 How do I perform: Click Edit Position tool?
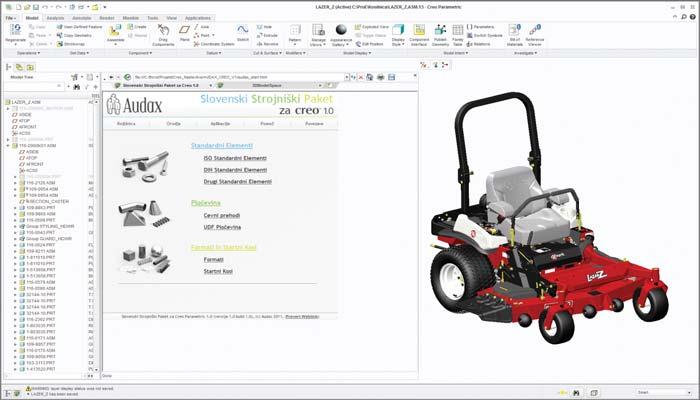pyautogui.click(x=369, y=44)
